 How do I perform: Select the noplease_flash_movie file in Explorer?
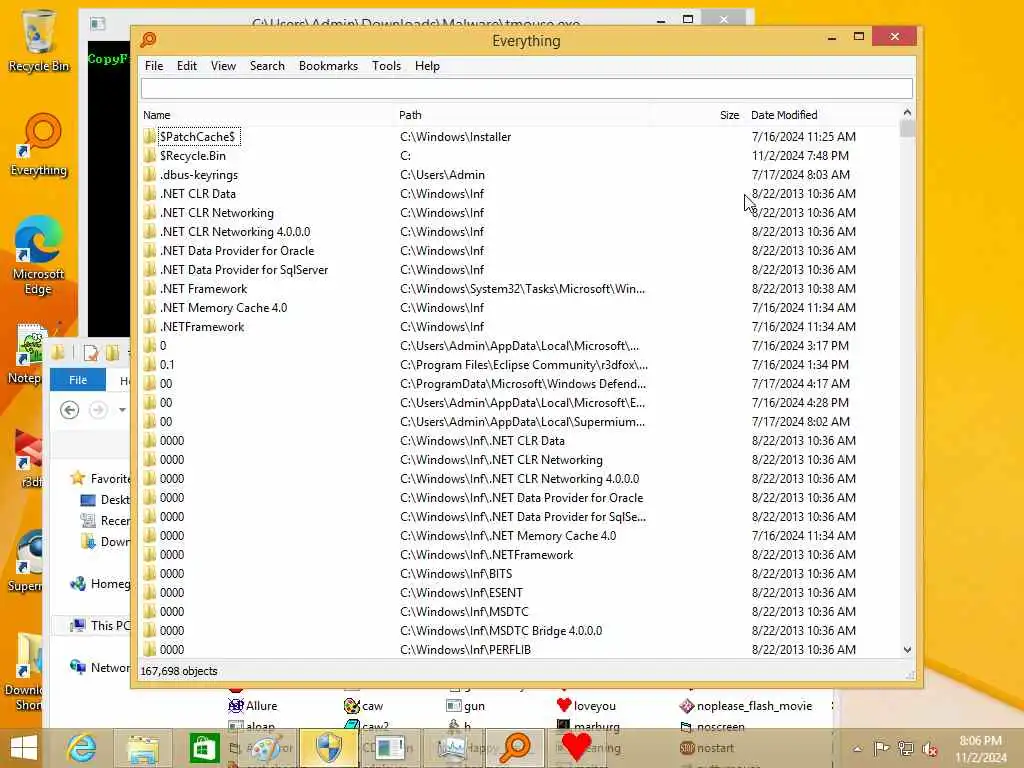746,706
